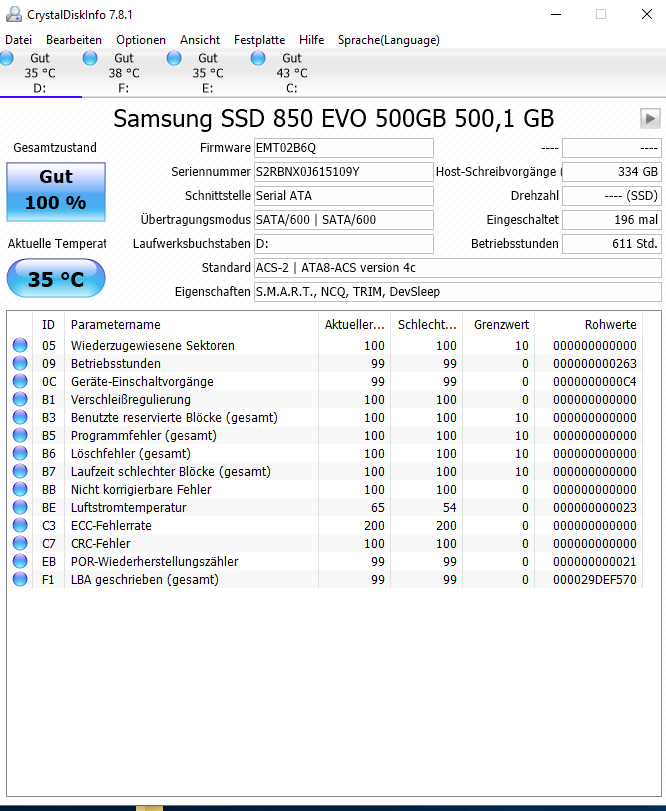The height and width of the screenshot is (811, 666).
Task: Click the Übertragungsmodus SATA/600 field
Action: pos(344,220)
